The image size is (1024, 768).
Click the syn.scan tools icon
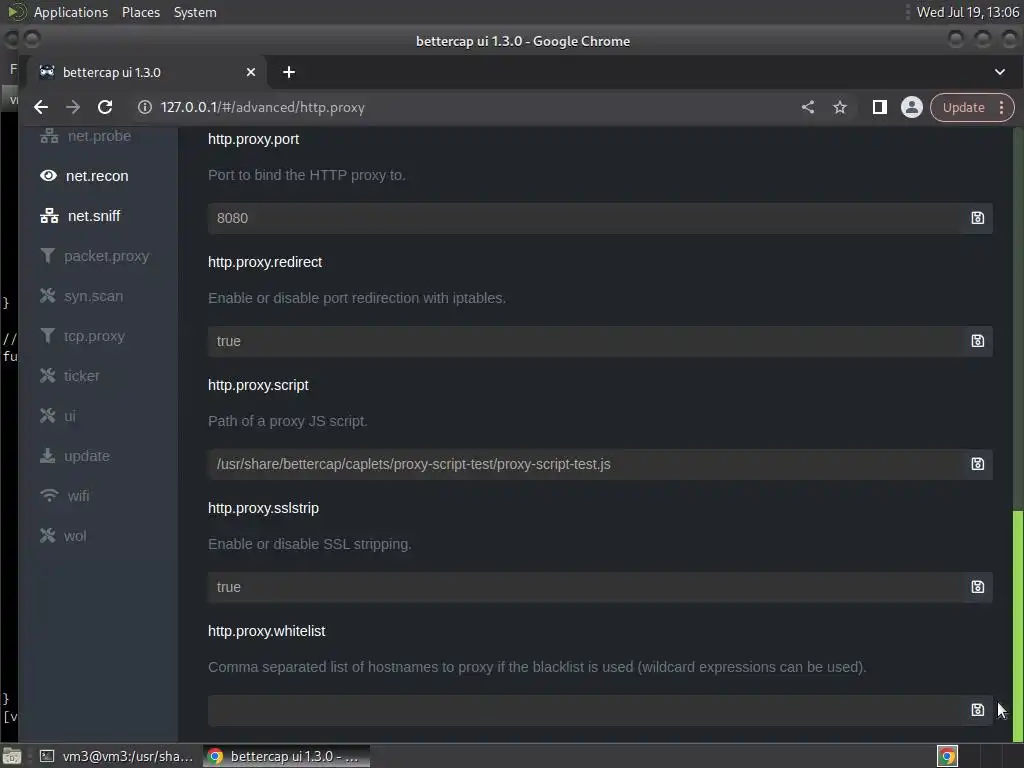click(48, 295)
